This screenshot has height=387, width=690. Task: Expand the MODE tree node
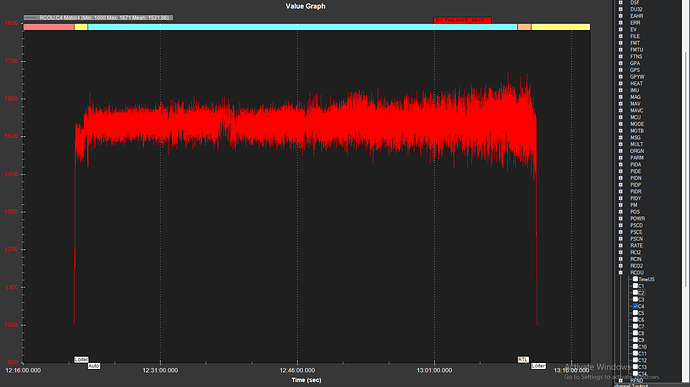click(620, 124)
